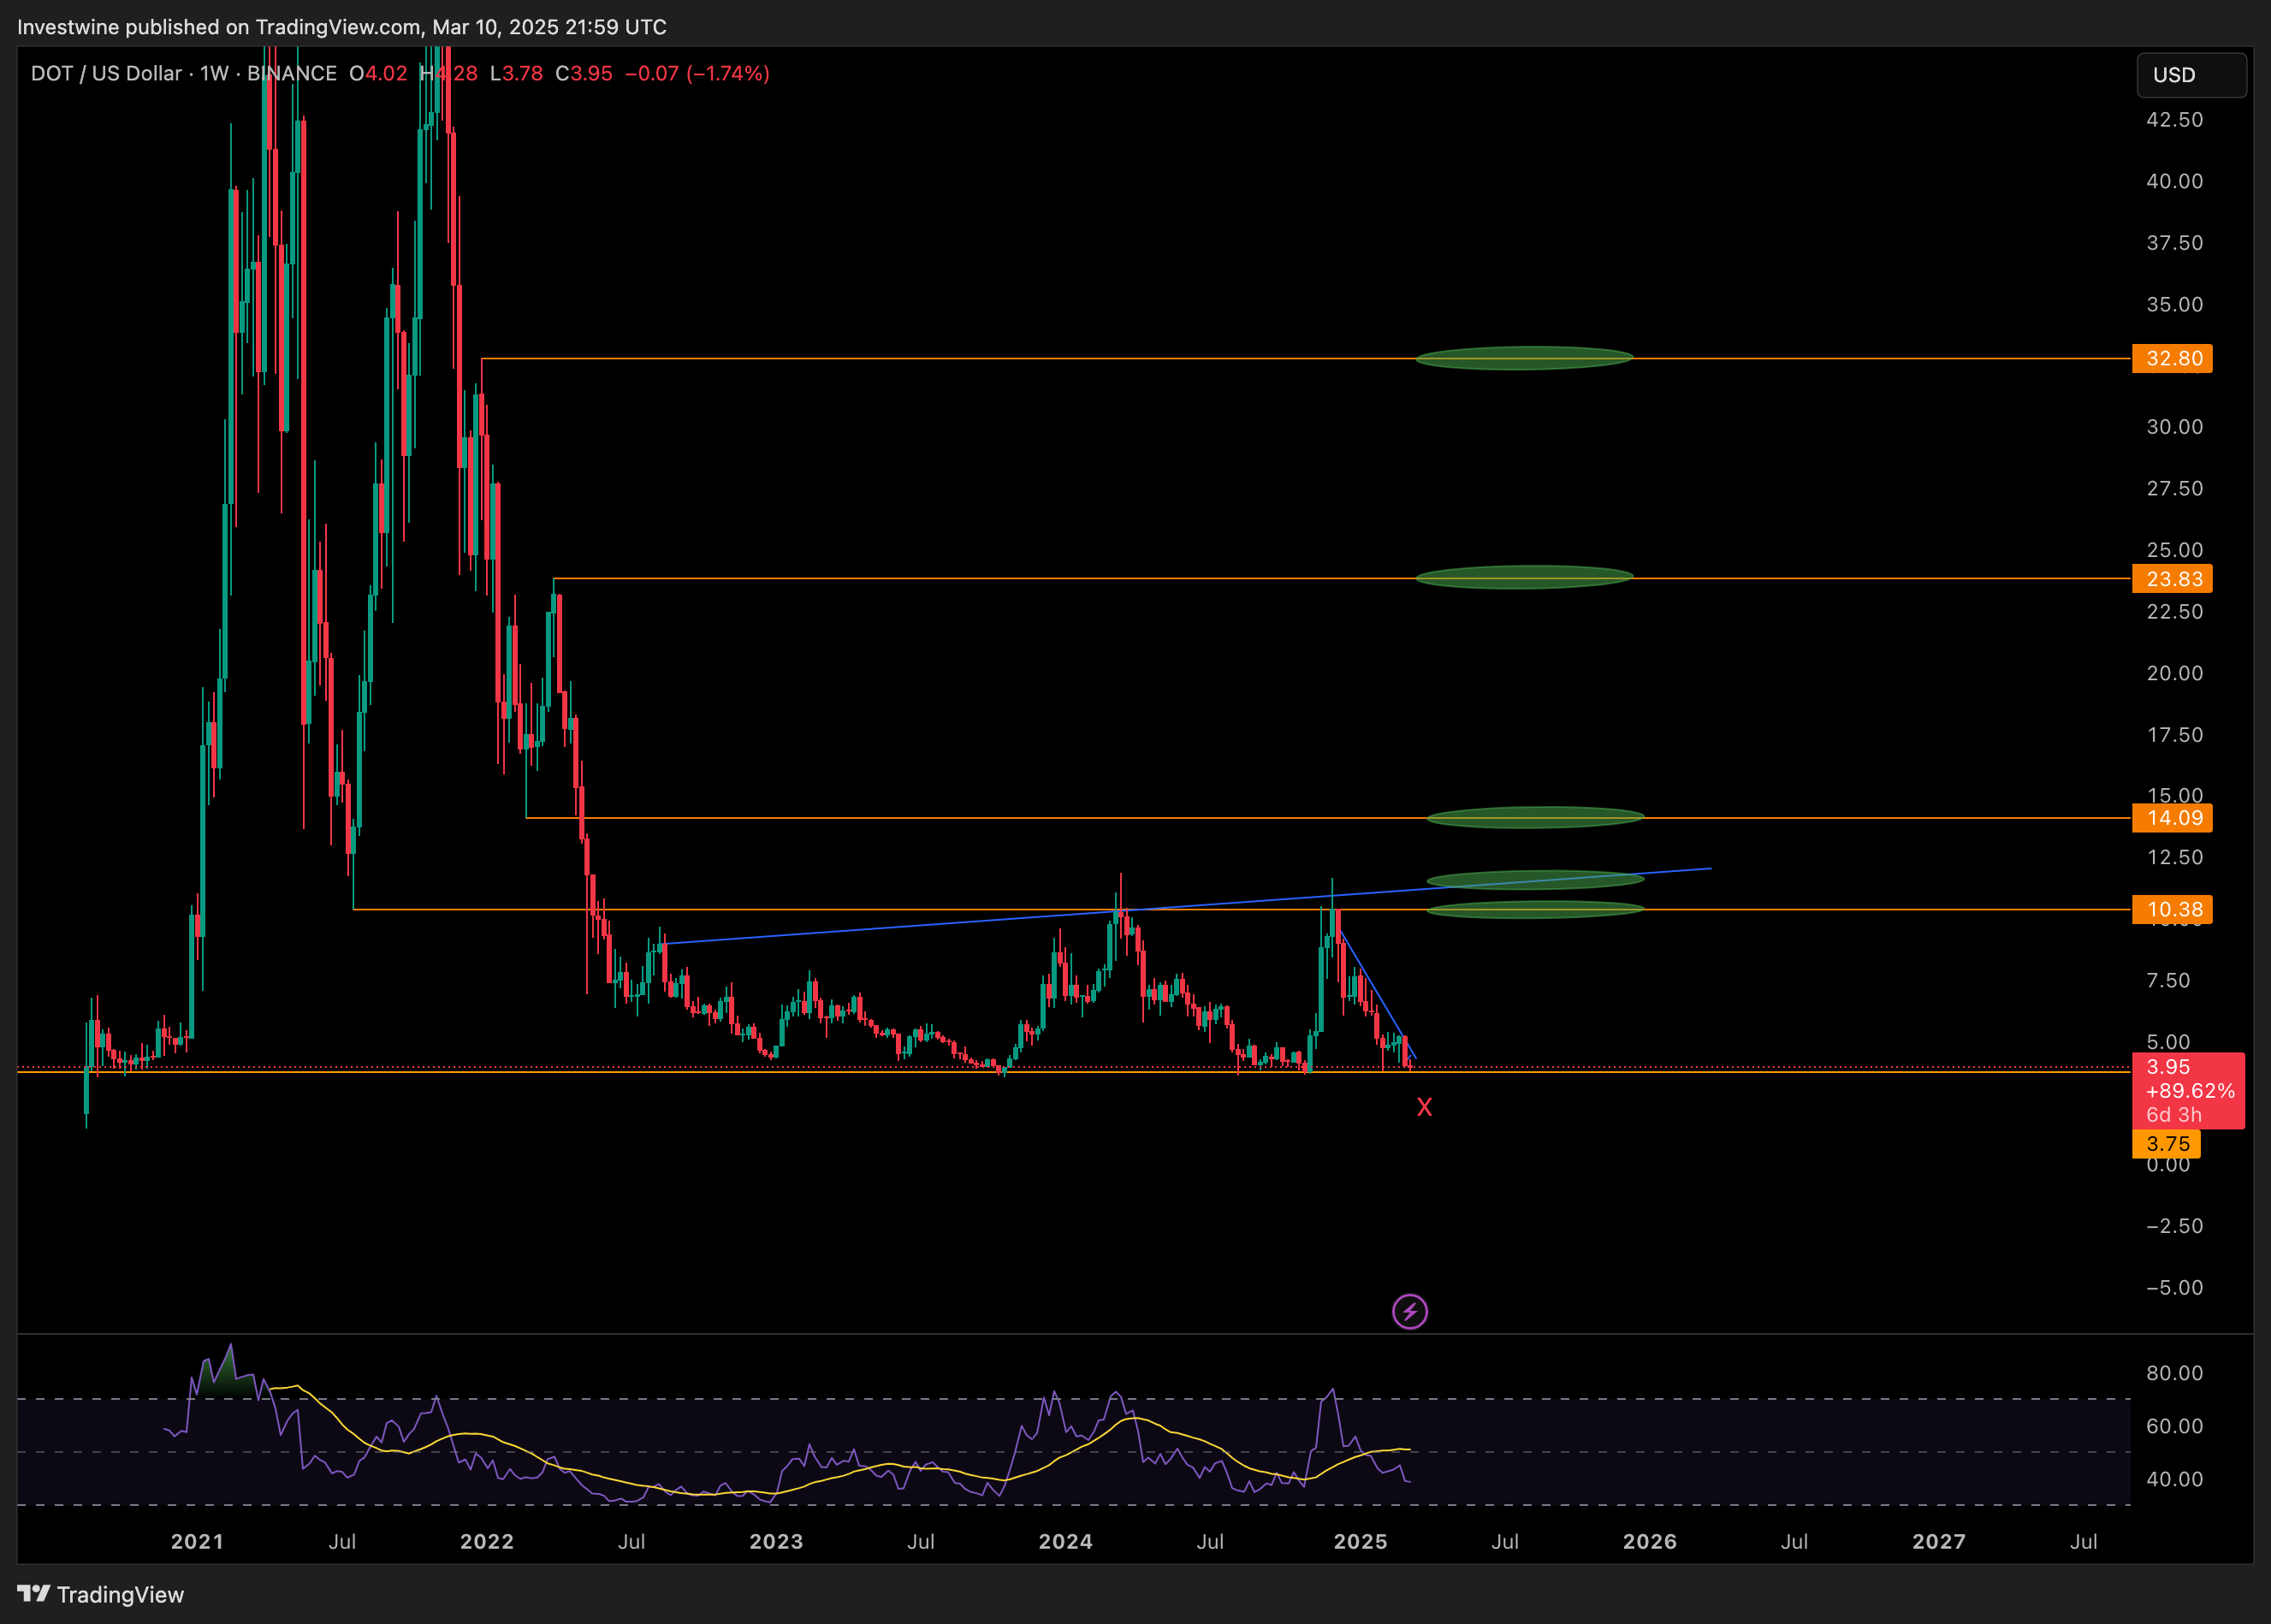The height and width of the screenshot is (1624, 2271).
Task: Click the 10.38 orange price label
Action: click(x=2172, y=909)
